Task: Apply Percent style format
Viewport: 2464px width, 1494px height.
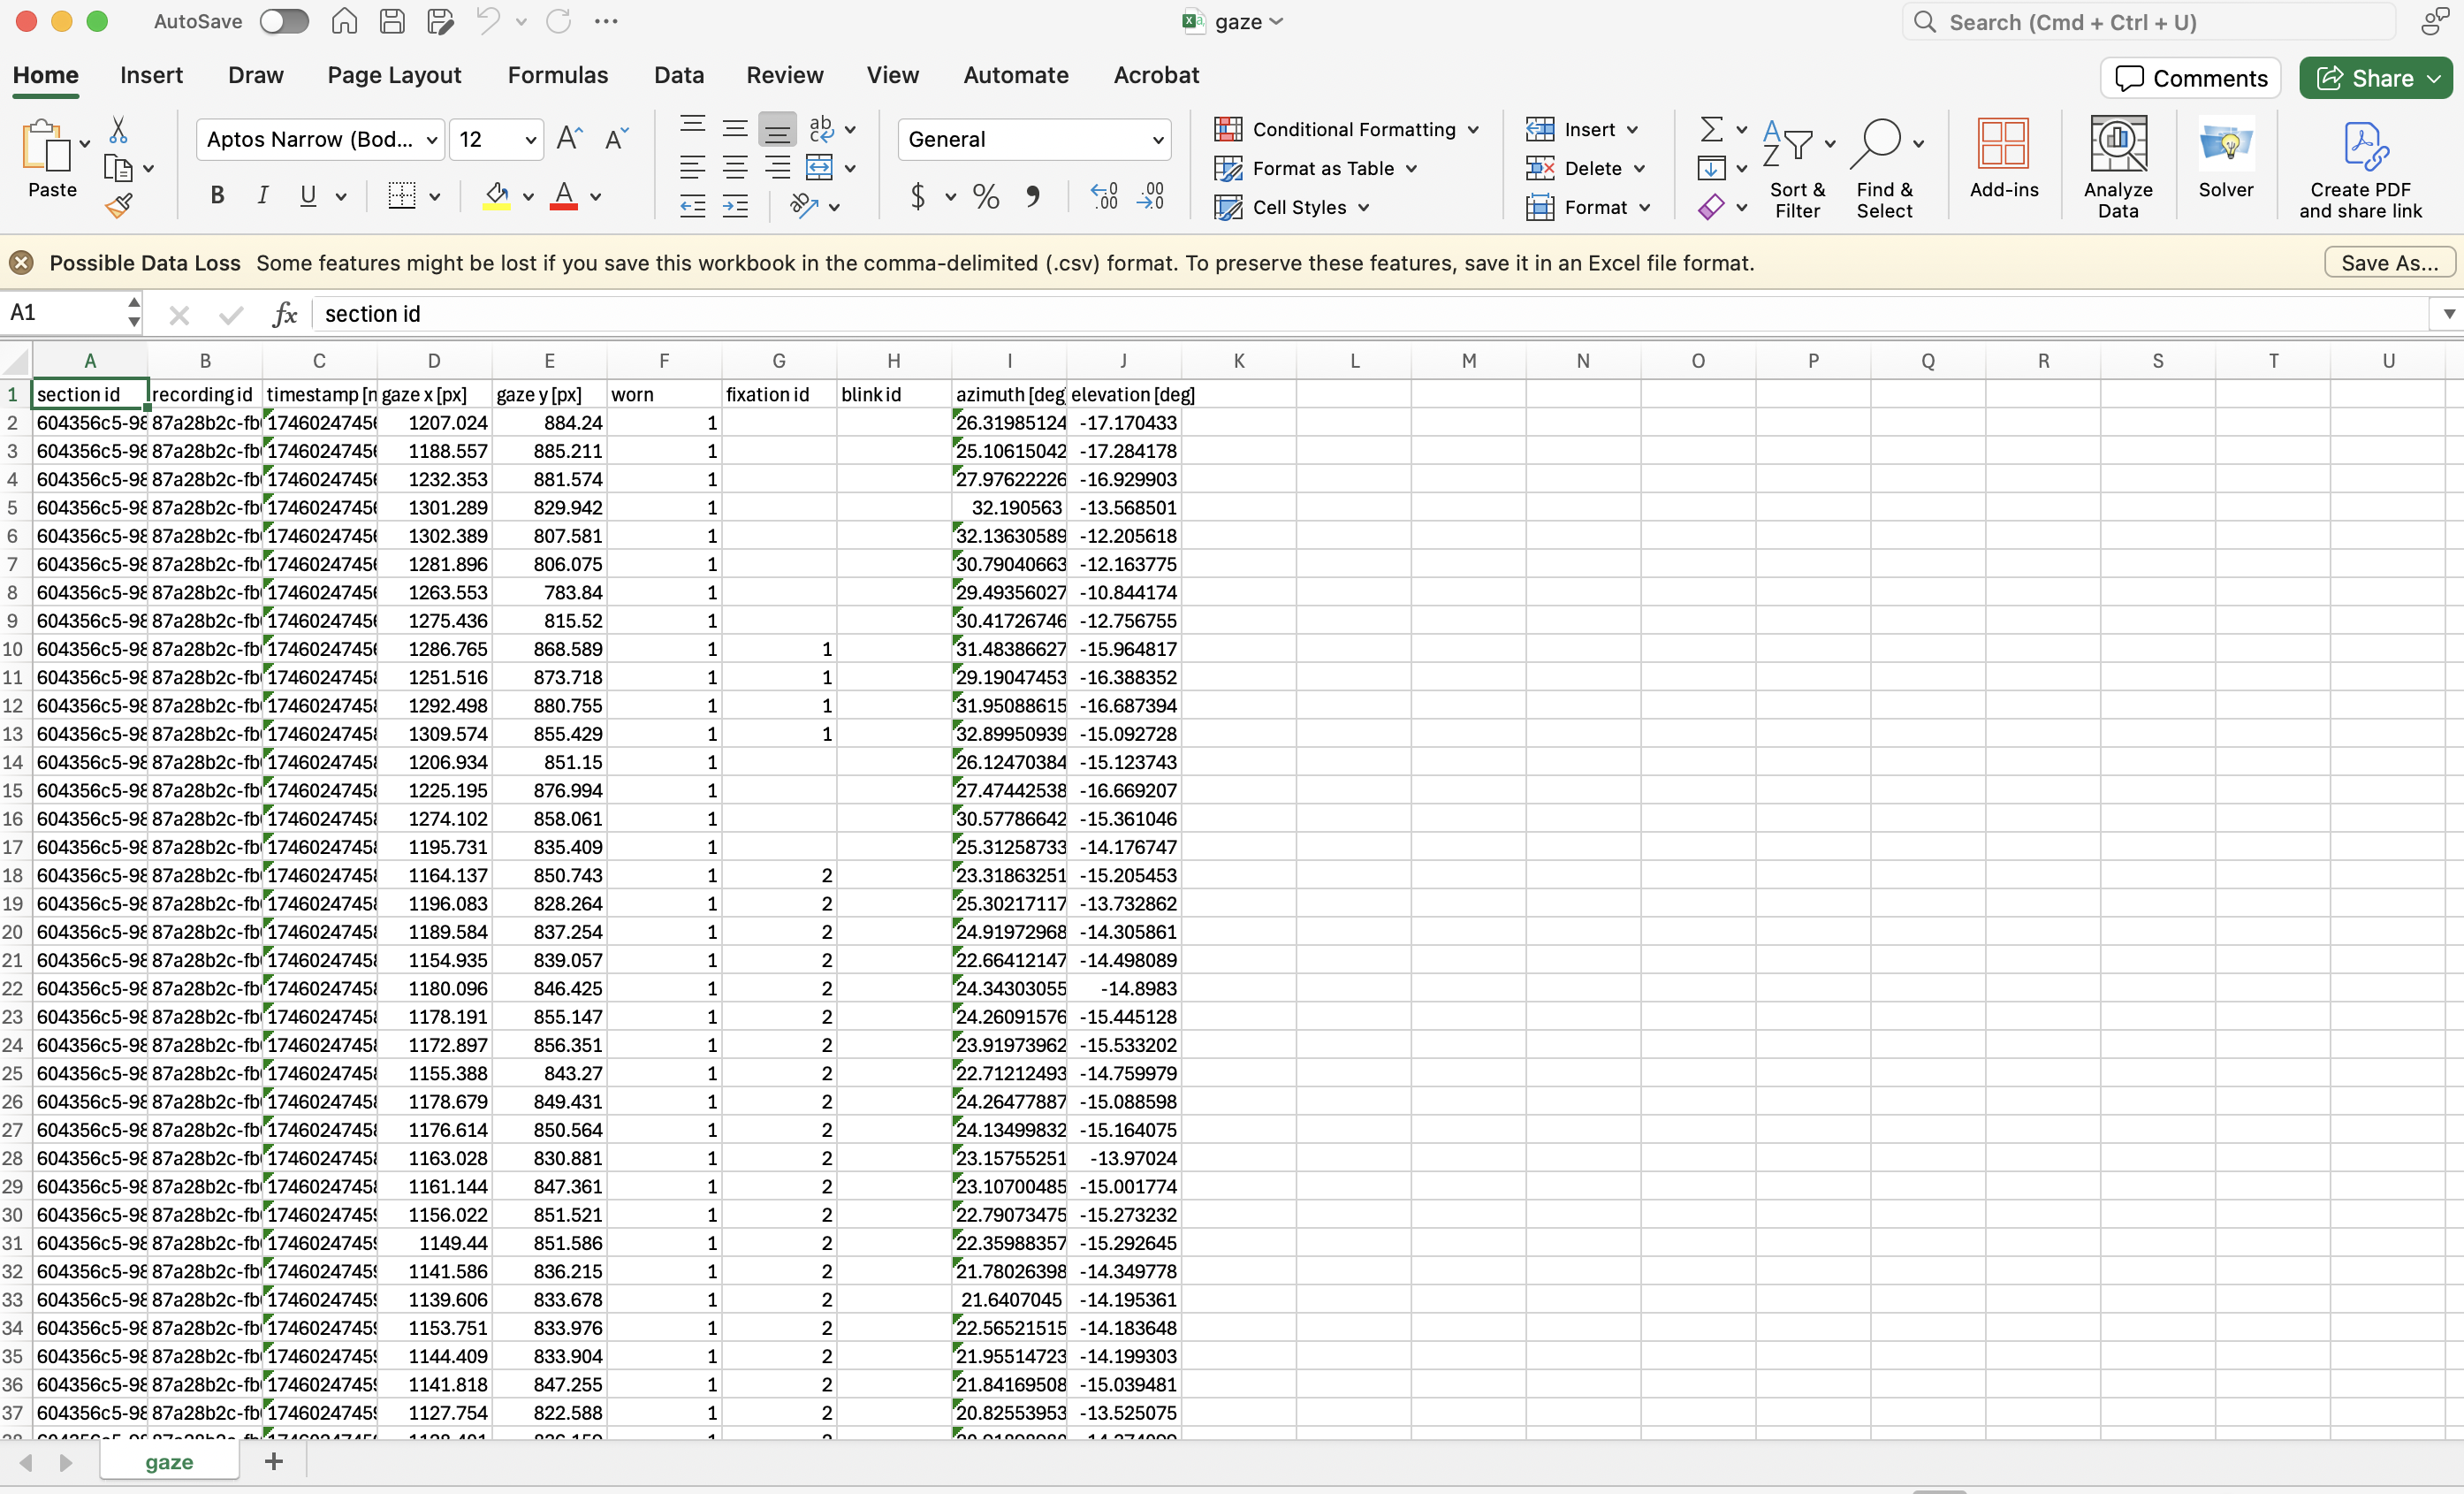Action: point(986,196)
